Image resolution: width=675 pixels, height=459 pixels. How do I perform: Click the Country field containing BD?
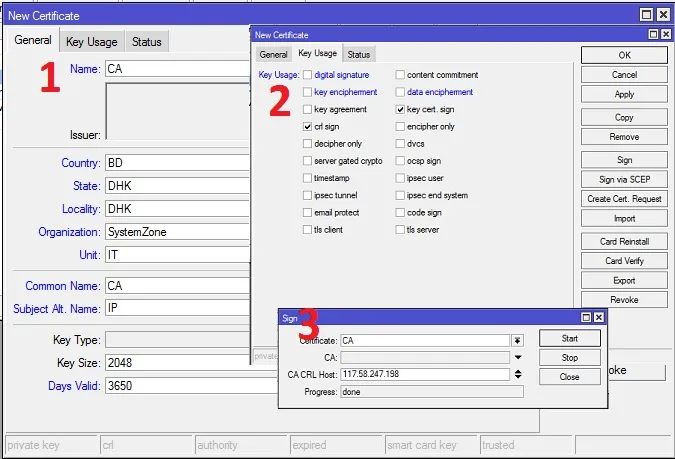pyautogui.click(x=177, y=163)
